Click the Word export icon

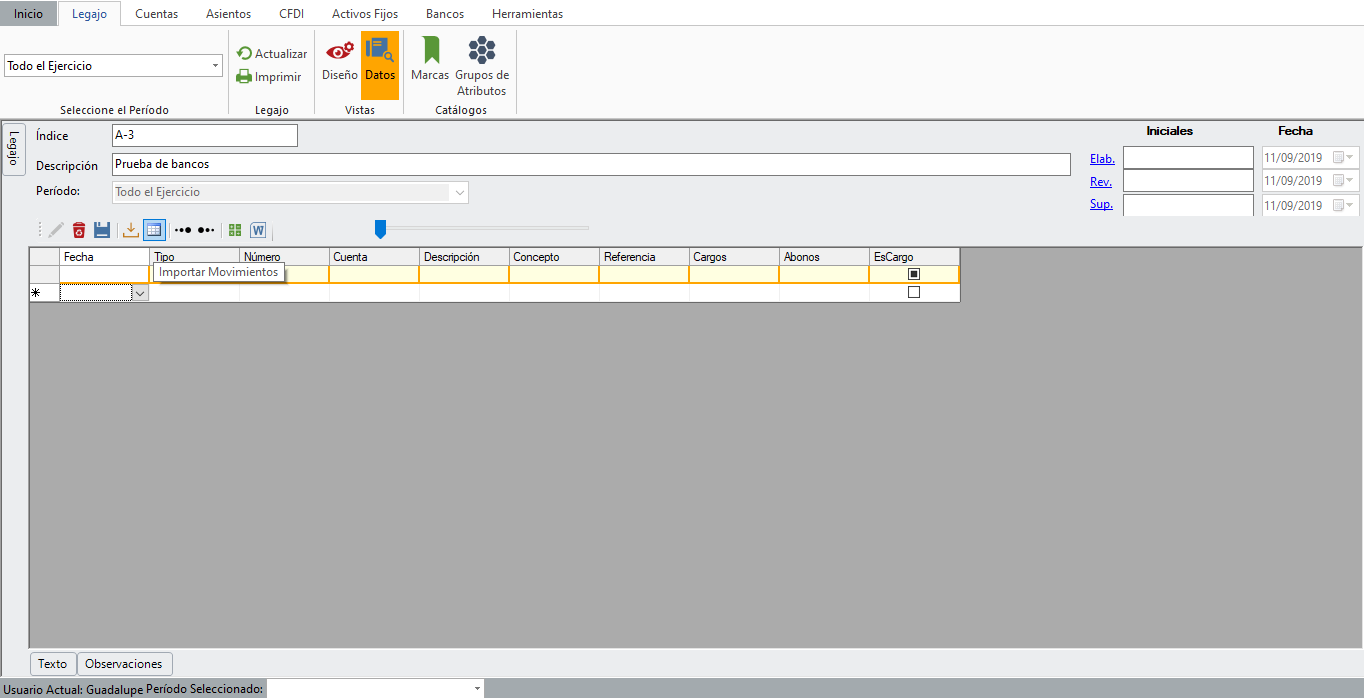tap(258, 230)
